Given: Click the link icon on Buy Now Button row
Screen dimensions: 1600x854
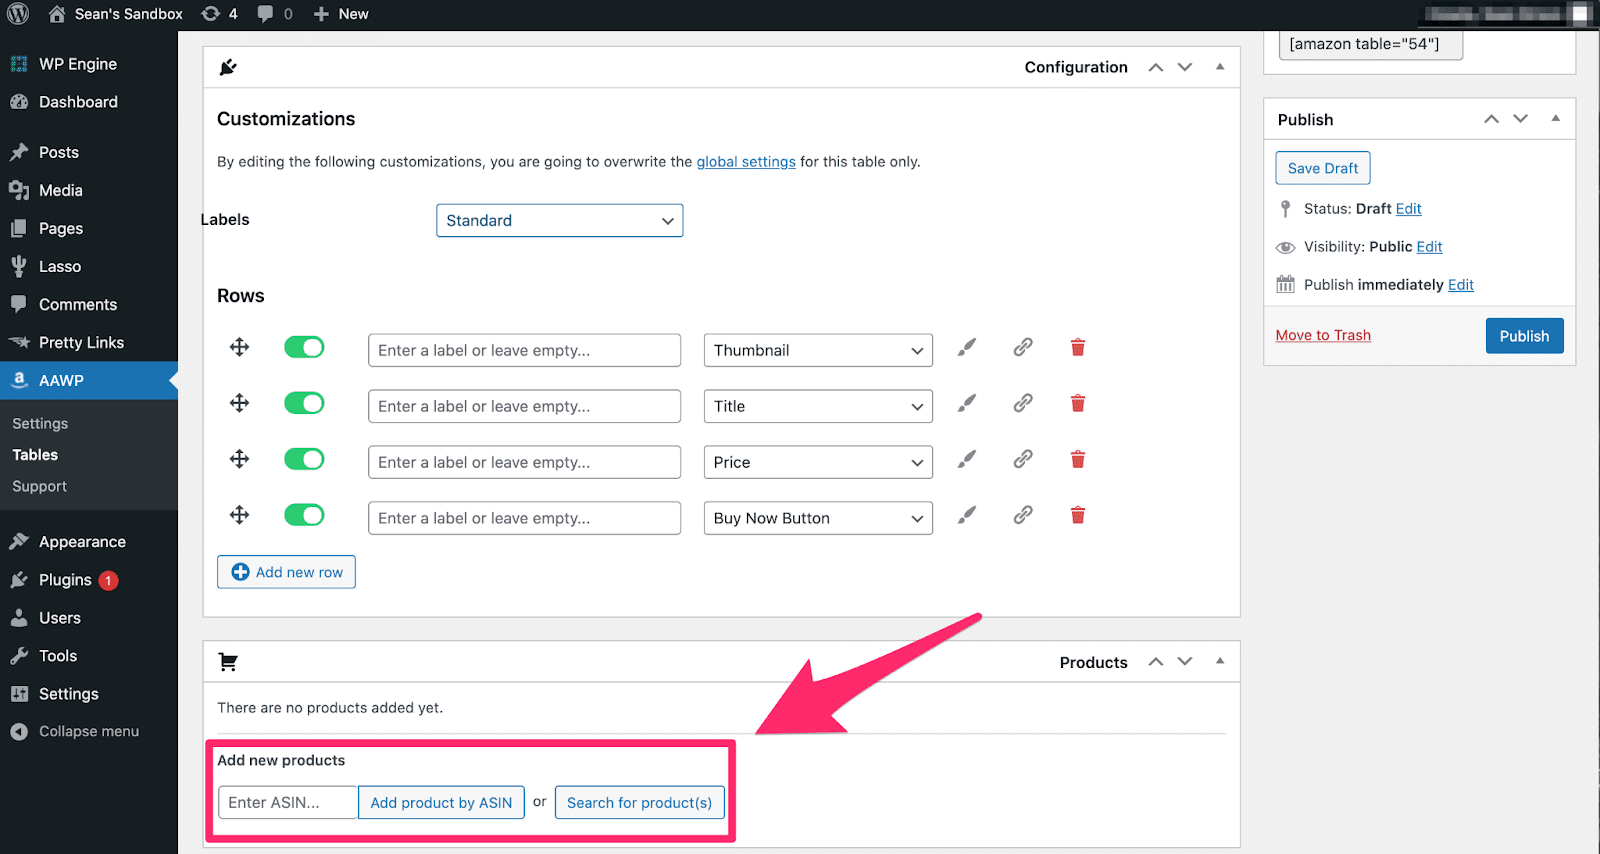Looking at the screenshot, I should coord(1022,515).
